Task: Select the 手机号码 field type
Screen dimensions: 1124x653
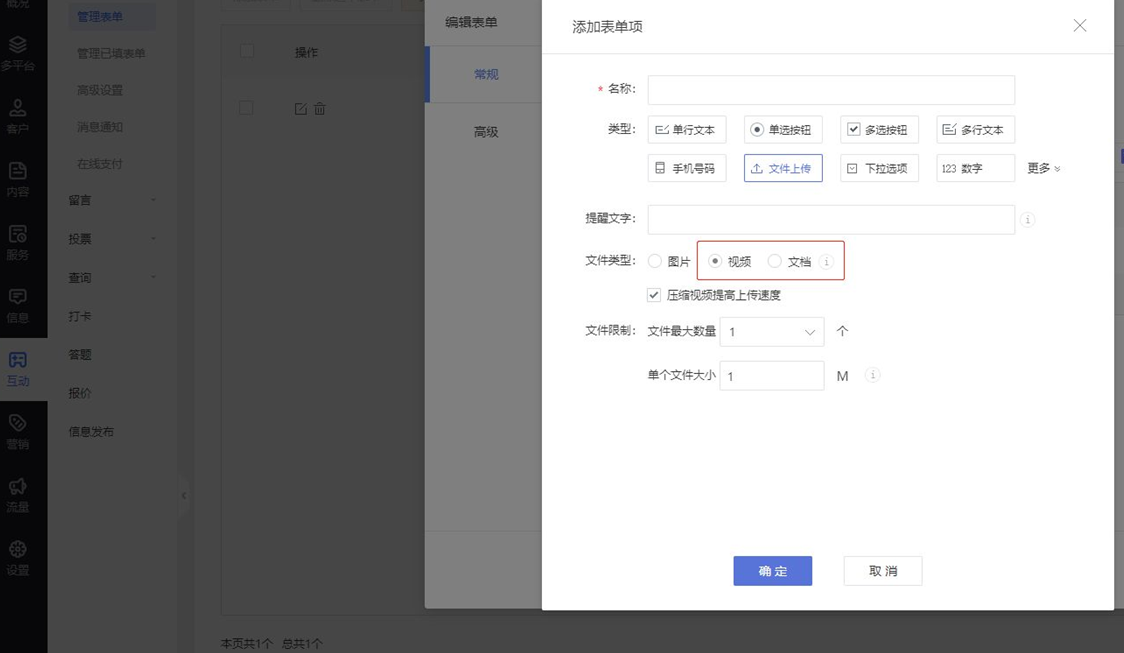Action: click(687, 168)
